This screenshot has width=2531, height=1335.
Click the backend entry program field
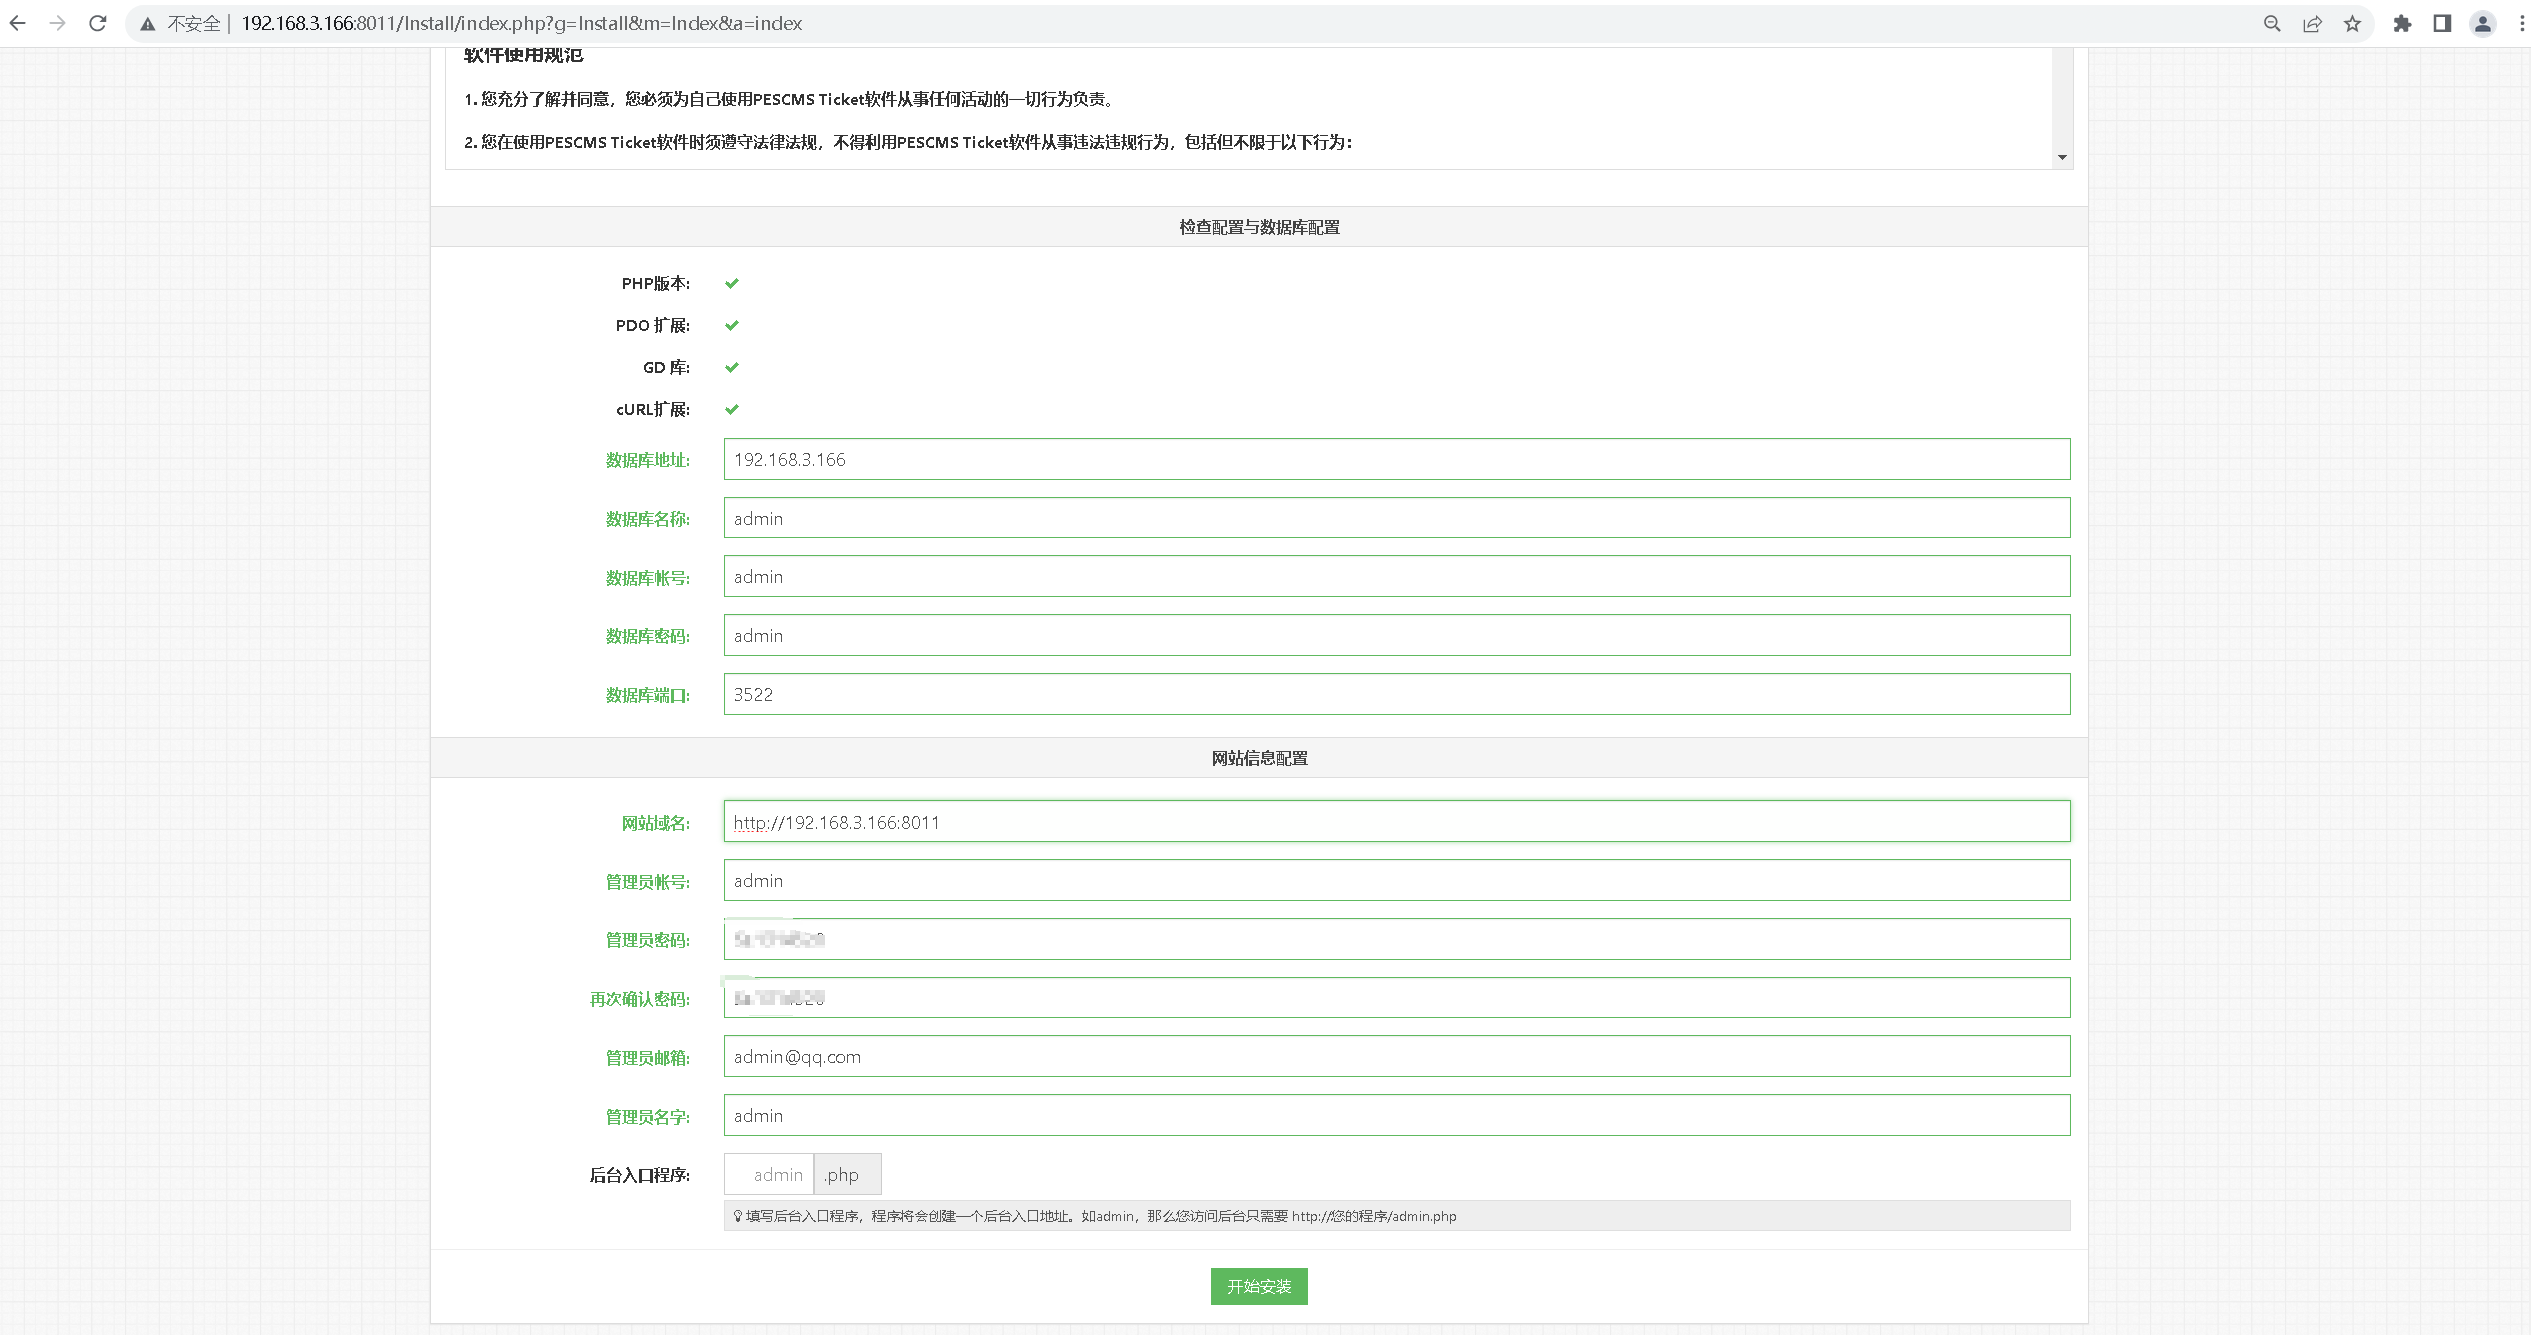(769, 1174)
